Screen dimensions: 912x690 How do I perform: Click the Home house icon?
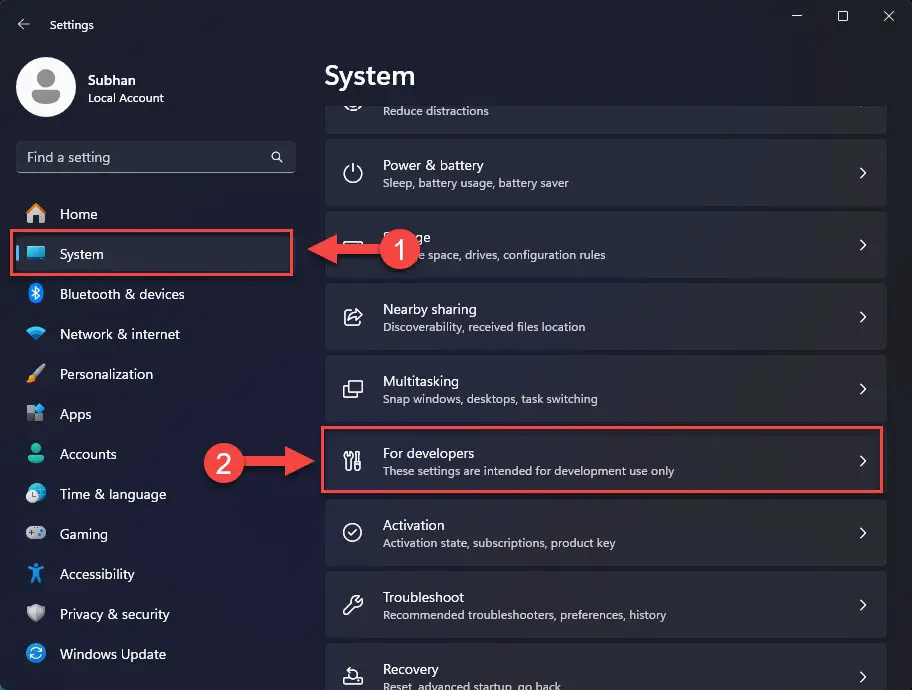[x=36, y=214]
